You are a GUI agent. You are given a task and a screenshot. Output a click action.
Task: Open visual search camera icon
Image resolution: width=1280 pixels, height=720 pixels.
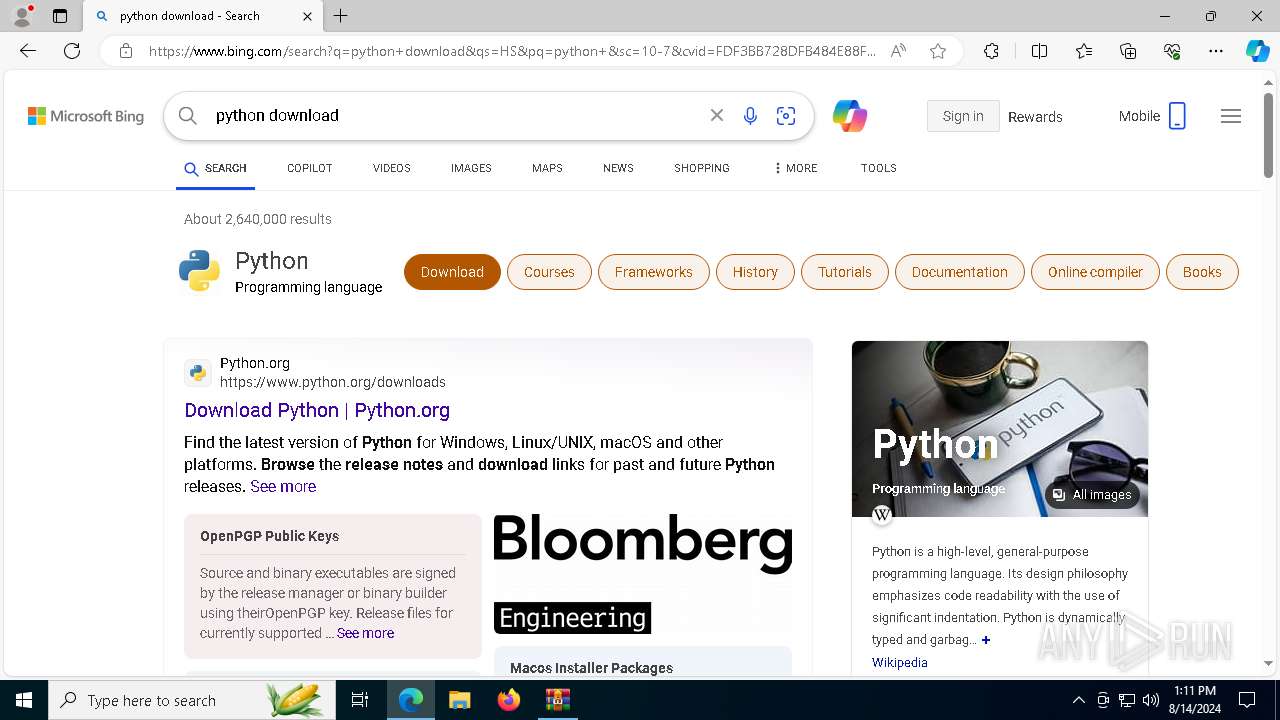tap(786, 116)
